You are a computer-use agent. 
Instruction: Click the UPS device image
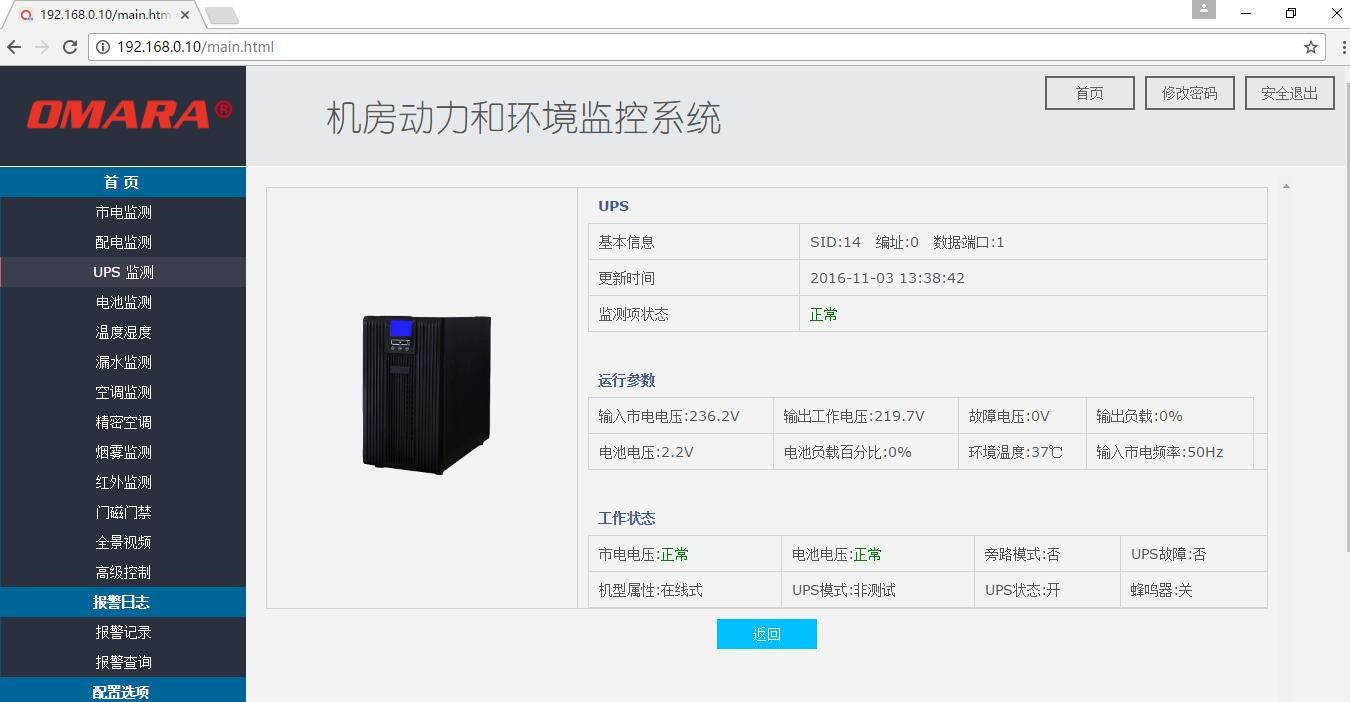coord(426,394)
